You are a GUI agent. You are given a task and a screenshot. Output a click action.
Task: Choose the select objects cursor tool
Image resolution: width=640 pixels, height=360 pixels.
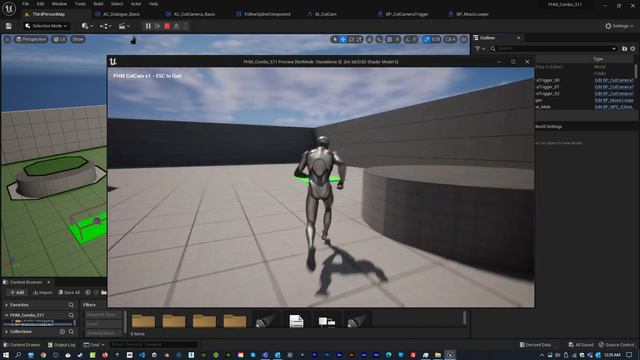pyautogui.click(x=335, y=39)
